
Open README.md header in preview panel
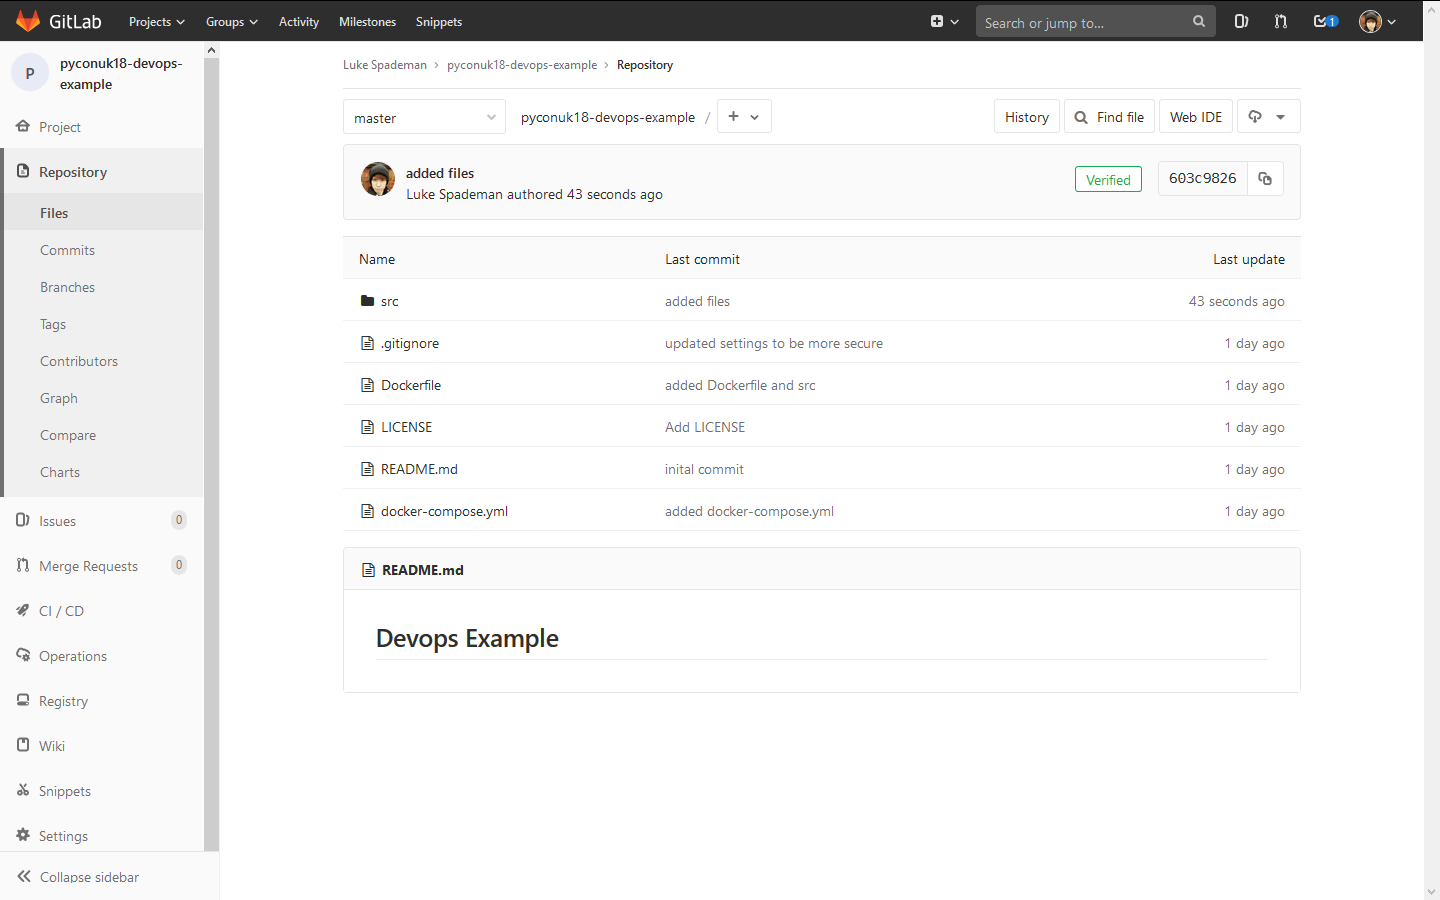pyautogui.click(x=423, y=570)
